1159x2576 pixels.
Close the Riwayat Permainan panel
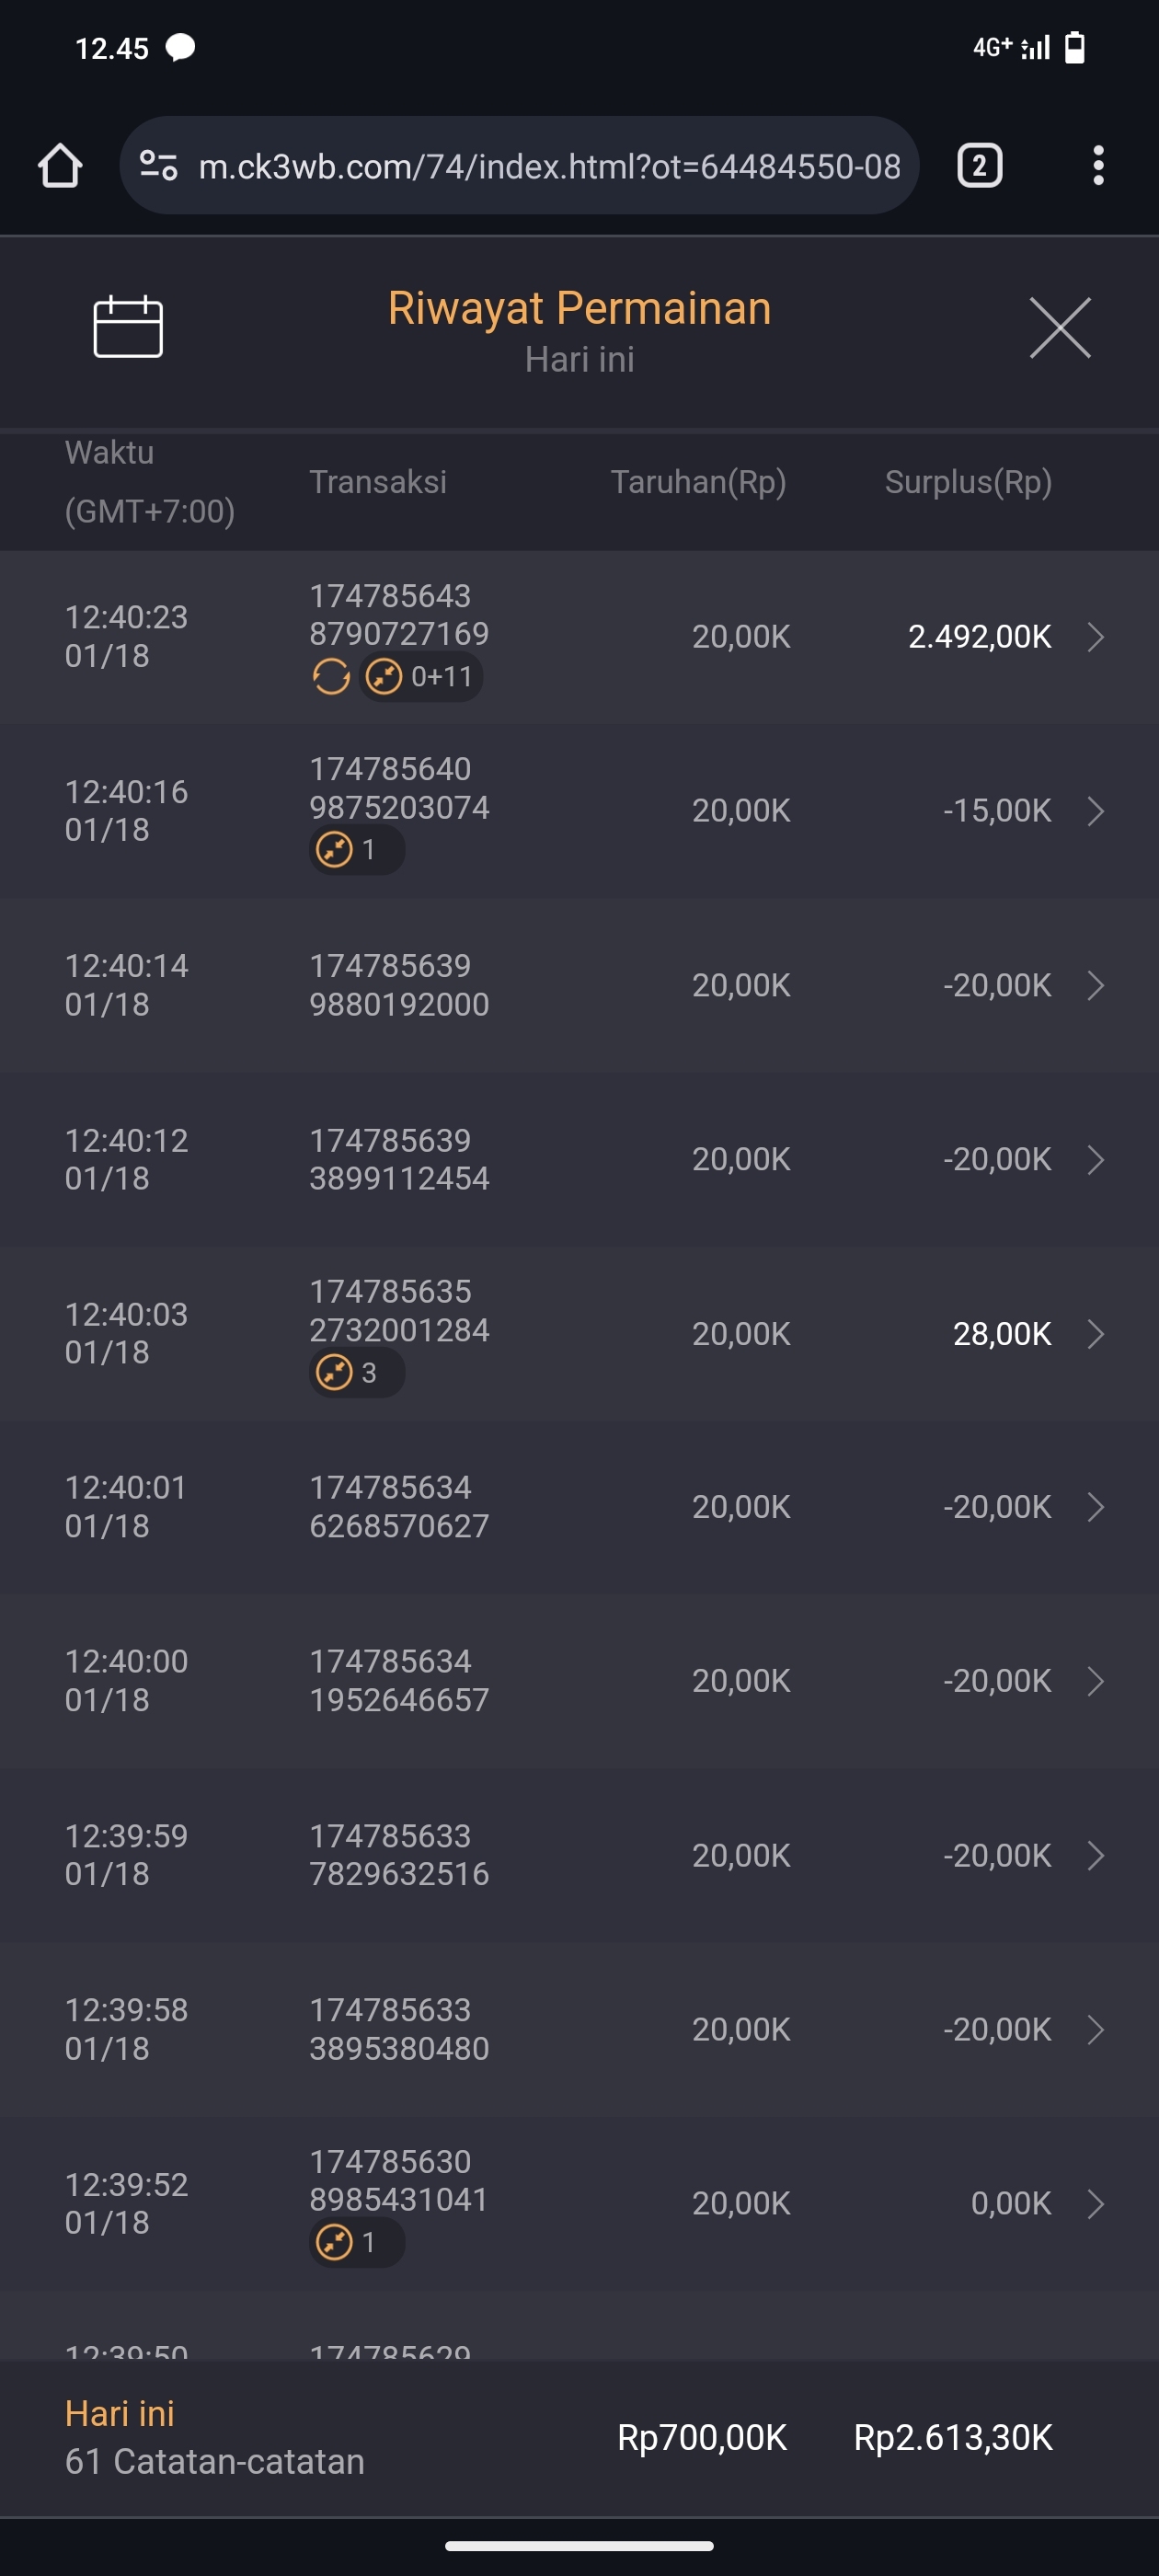tap(1059, 327)
